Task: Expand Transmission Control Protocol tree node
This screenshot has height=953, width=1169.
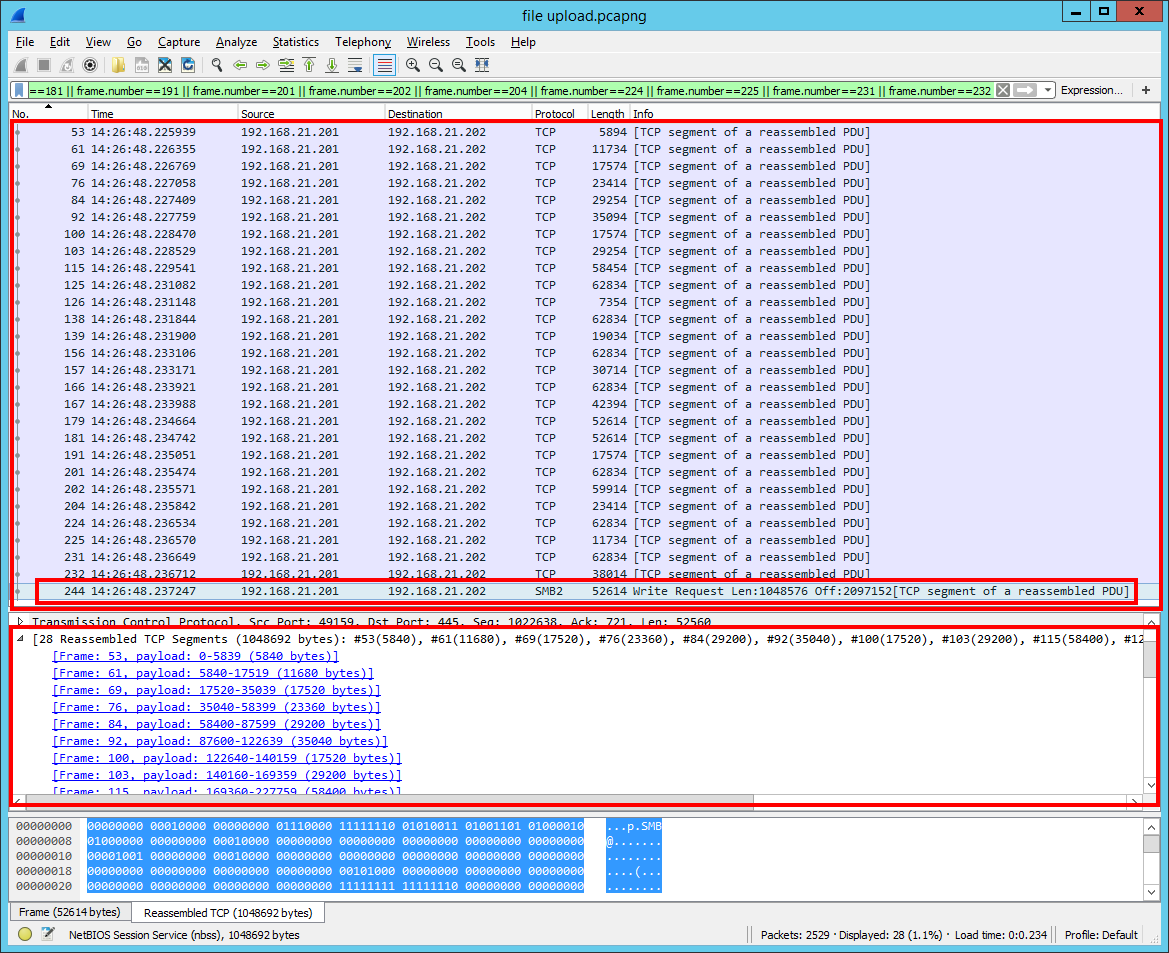Action: [20, 621]
